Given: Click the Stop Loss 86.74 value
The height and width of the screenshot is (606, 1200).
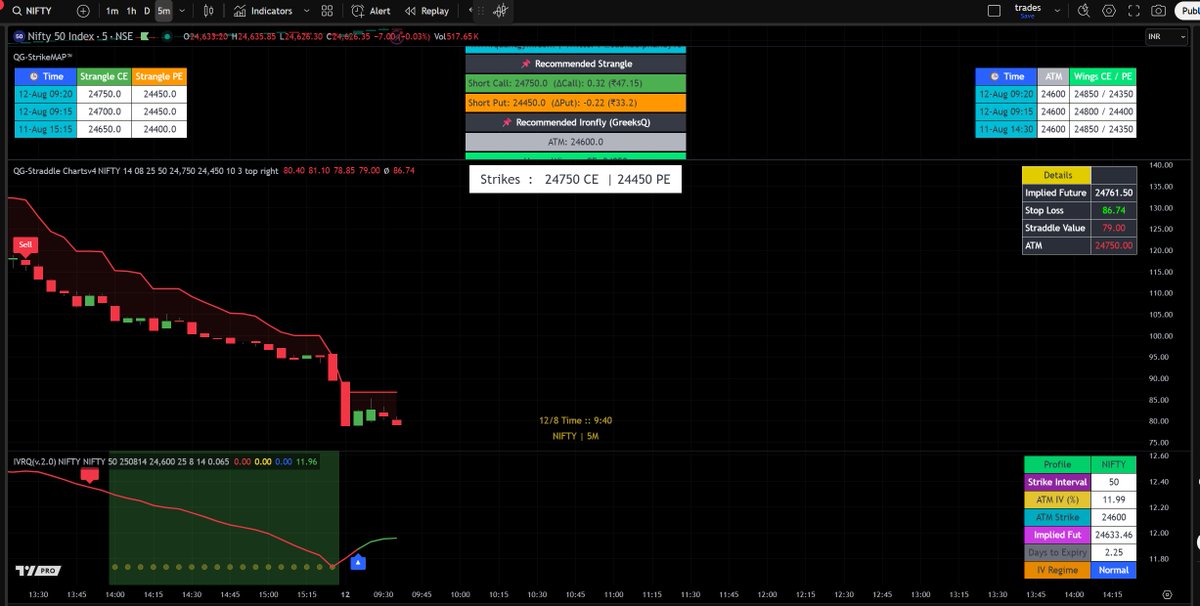Looking at the screenshot, I should pyautogui.click(x=1114, y=211).
